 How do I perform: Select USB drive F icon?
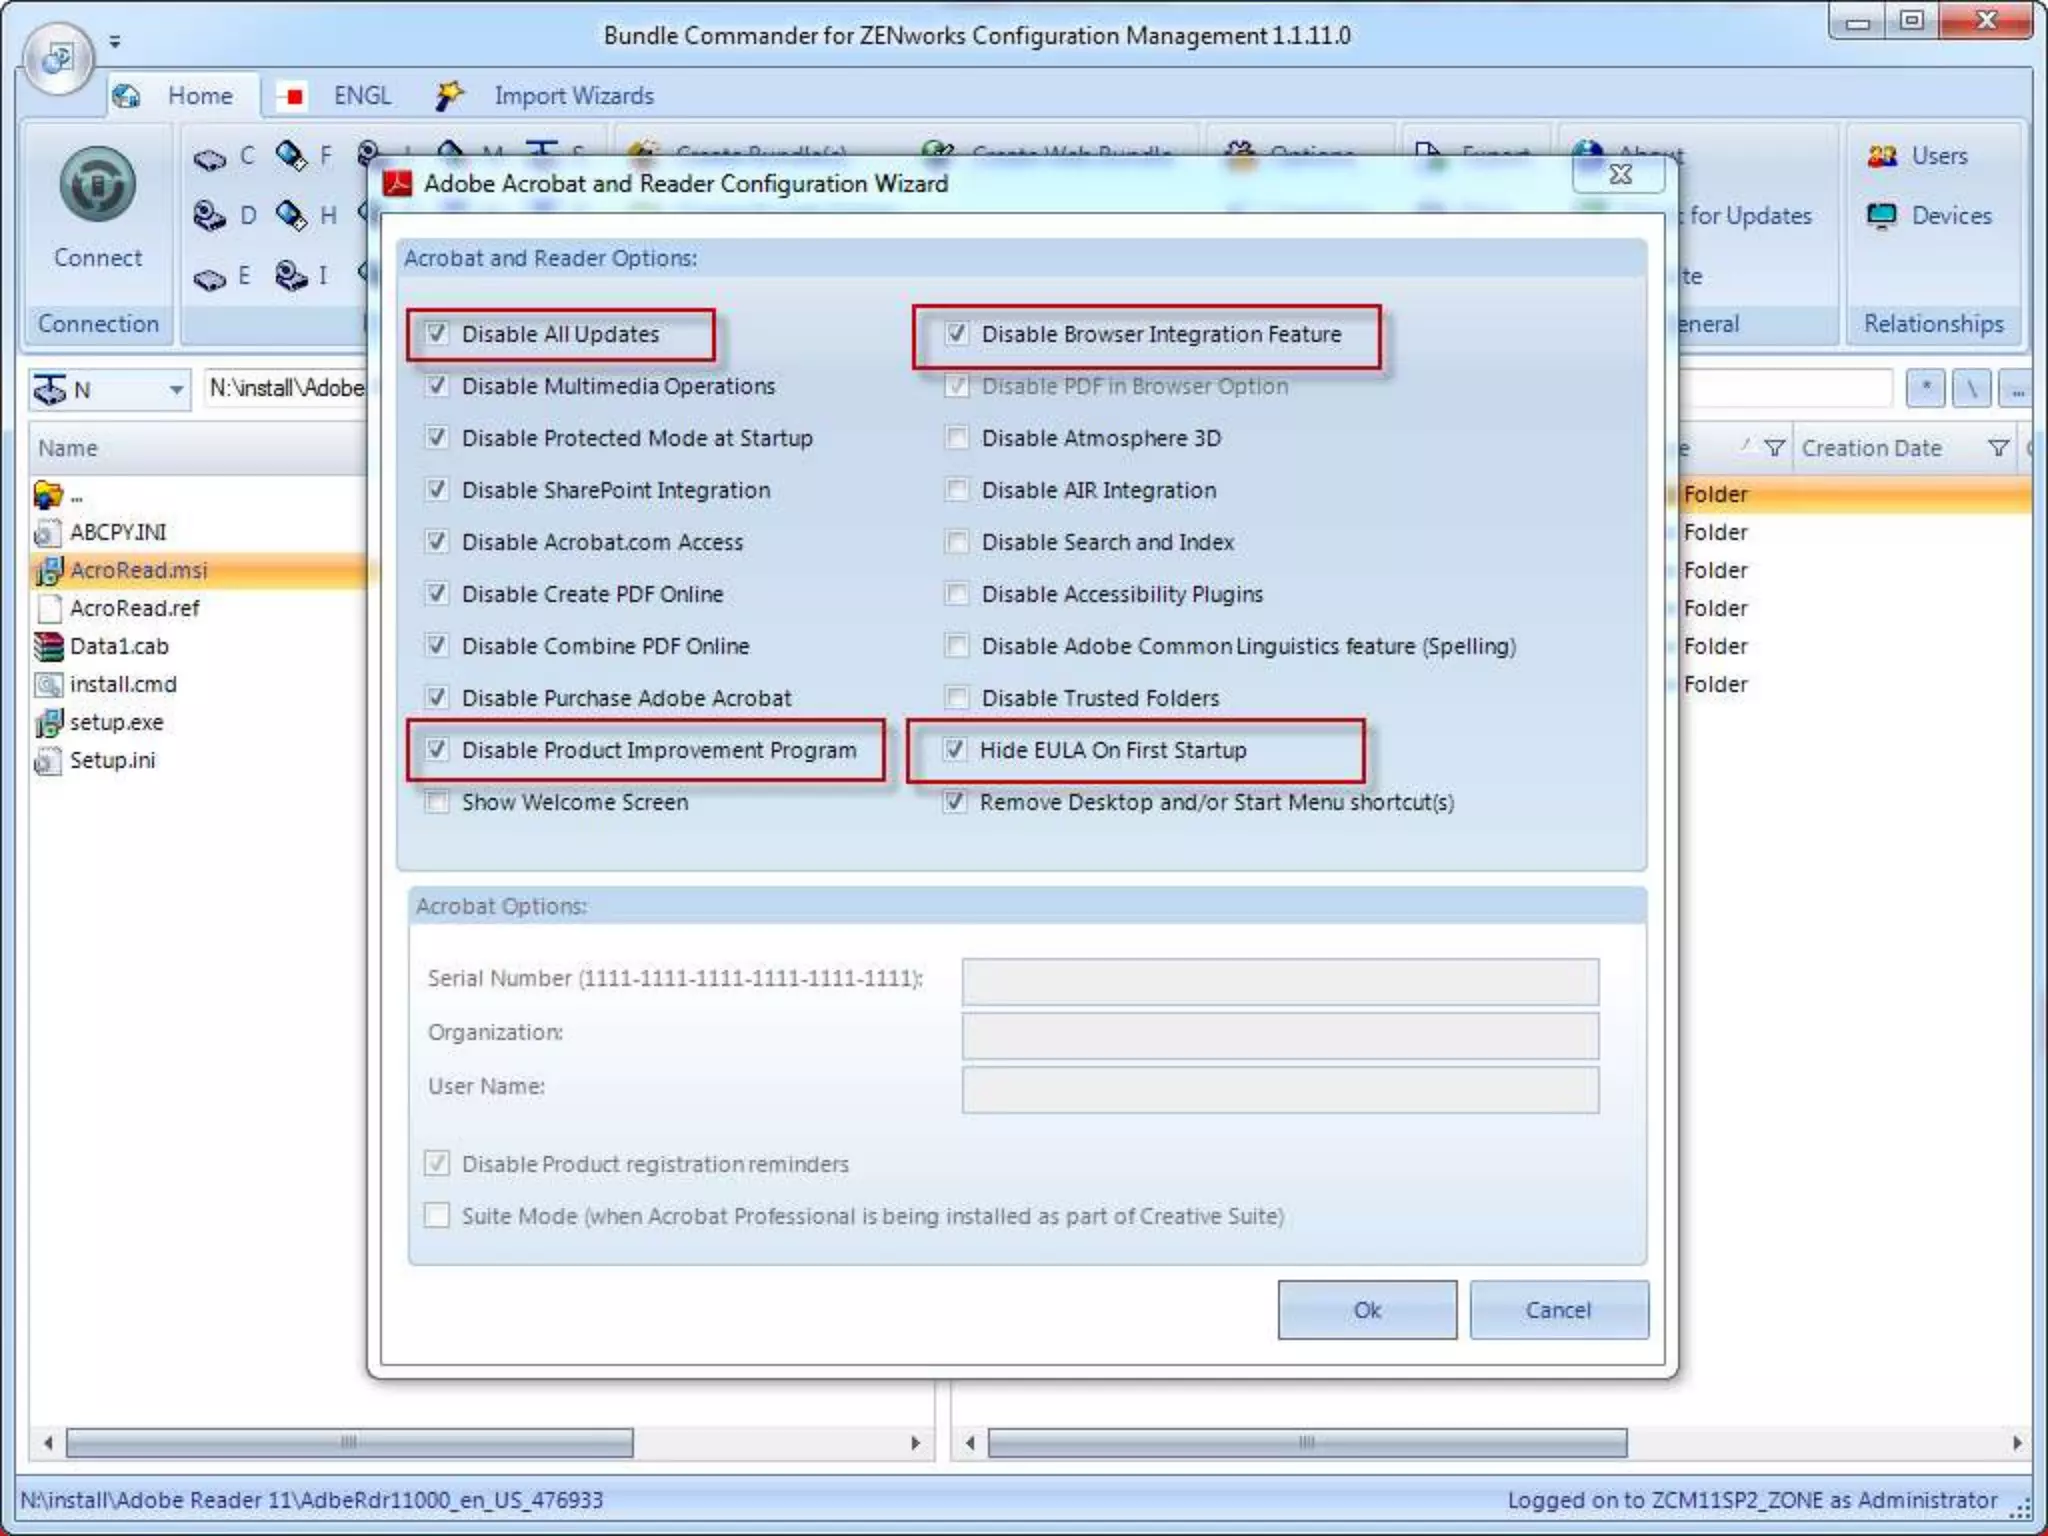[x=291, y=155]
